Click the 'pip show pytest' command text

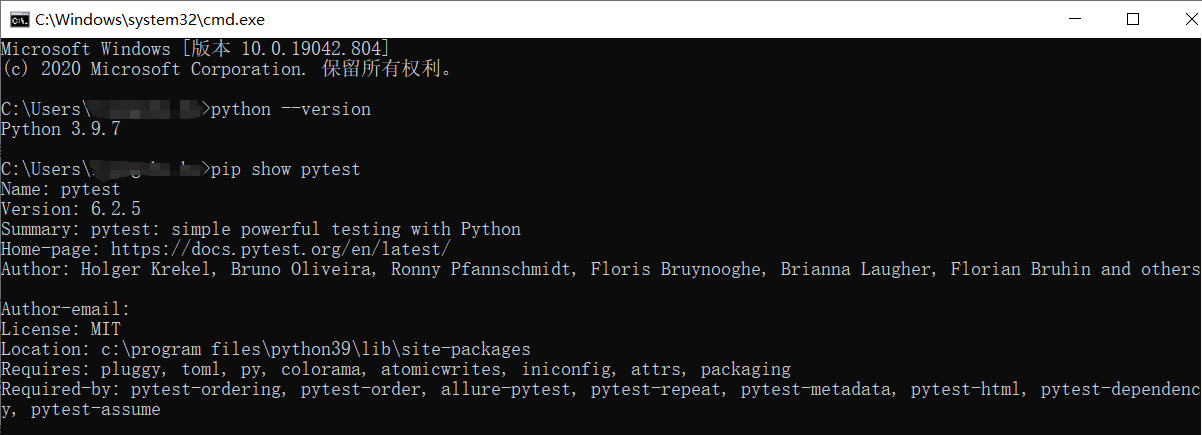tap(286, 169)
